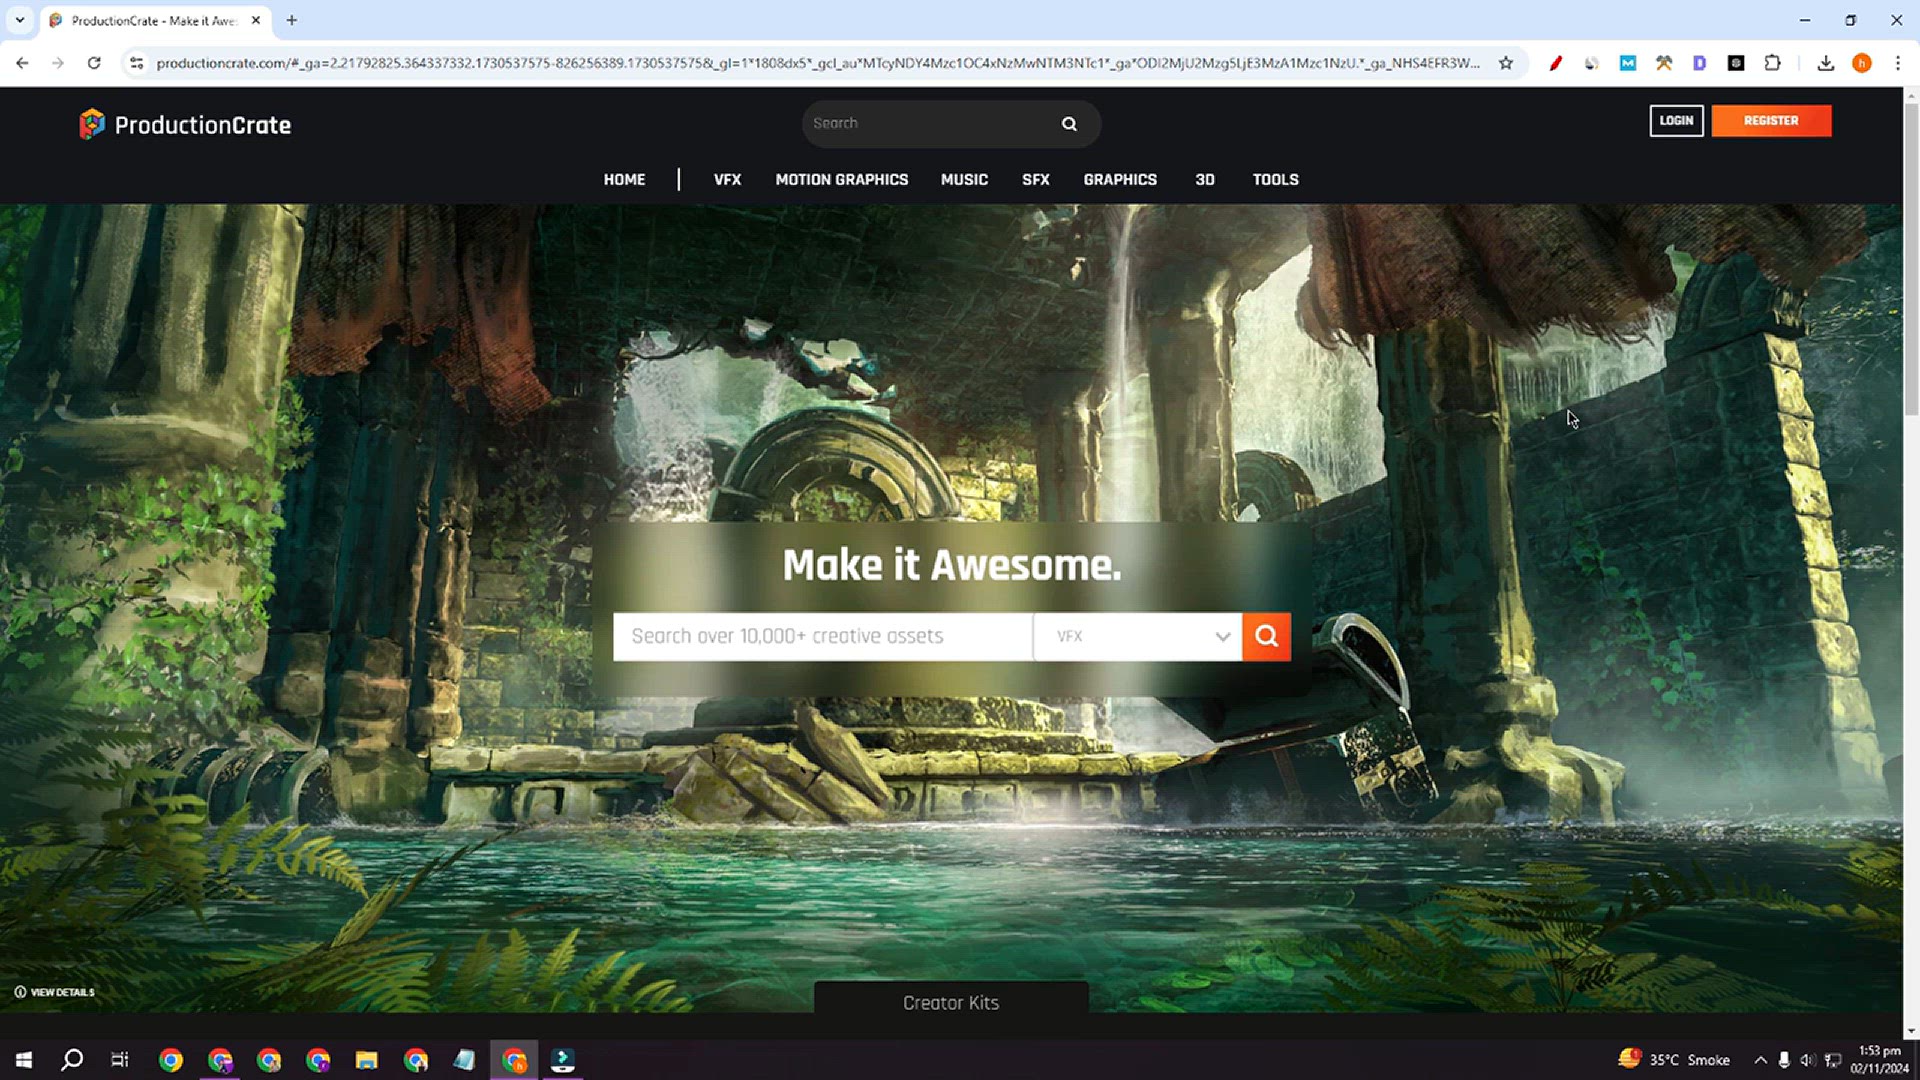Click the black square extension icon

1736,63
